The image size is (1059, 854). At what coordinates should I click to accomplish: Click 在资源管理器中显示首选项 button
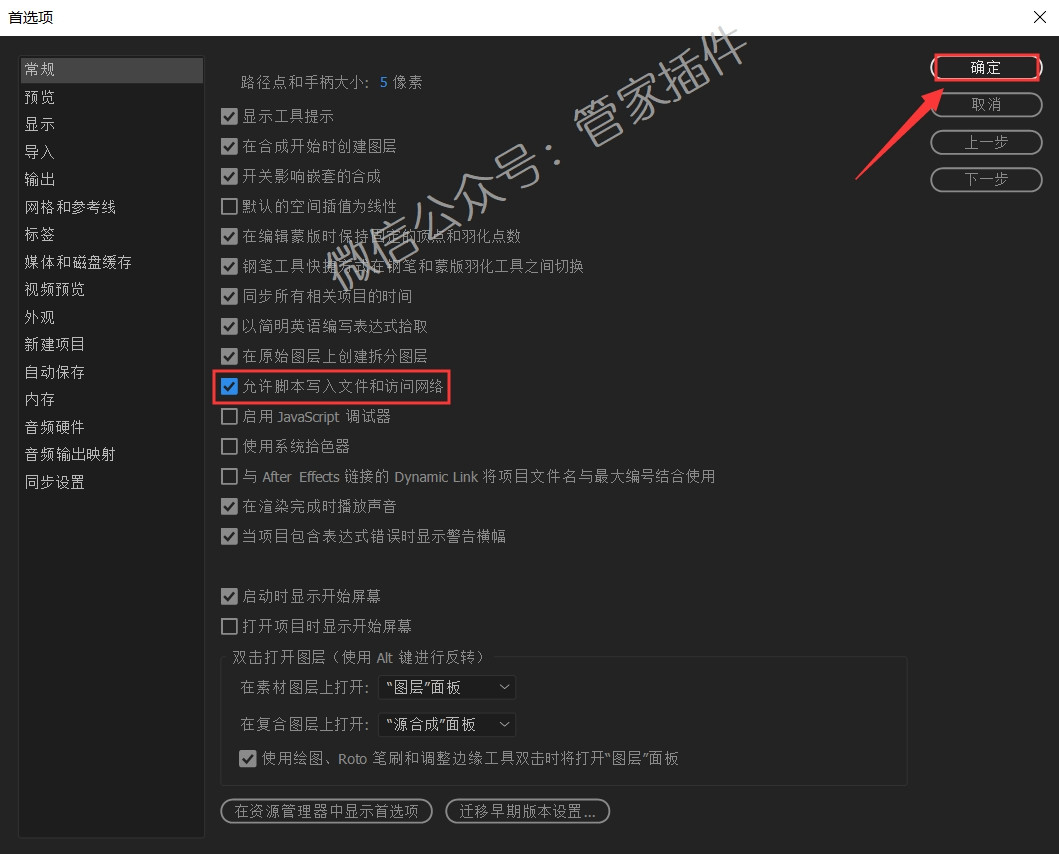(x=326, y=811)
